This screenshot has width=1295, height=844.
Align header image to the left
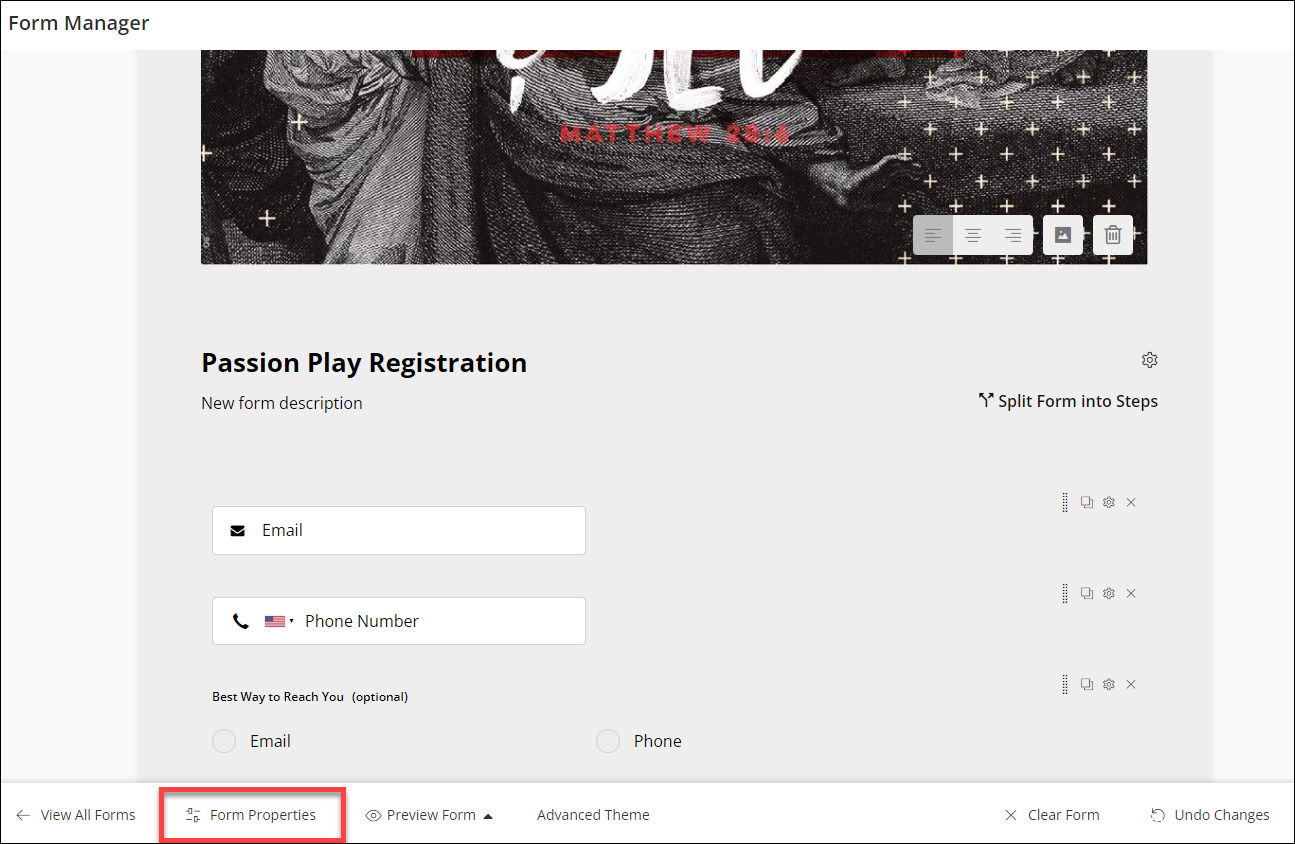point(933,236)
